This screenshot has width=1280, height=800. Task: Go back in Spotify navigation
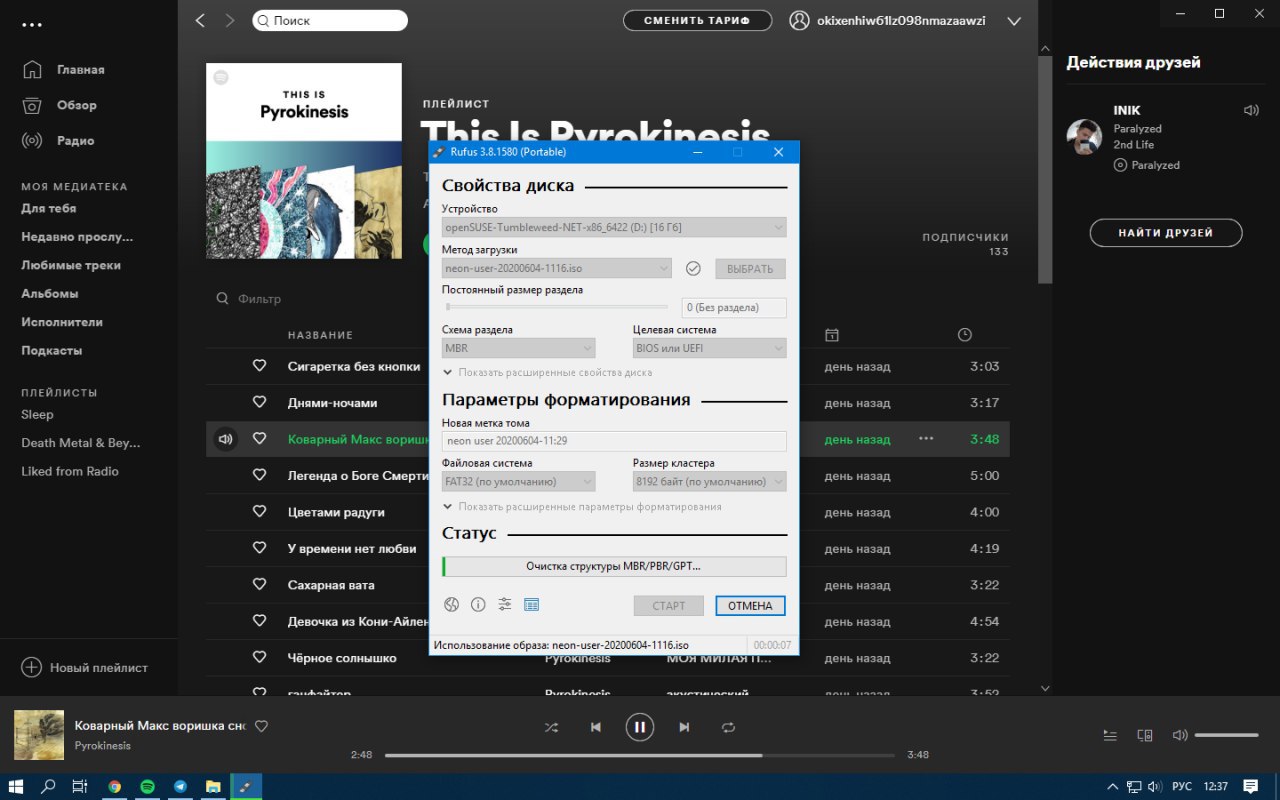coord(200,20)
